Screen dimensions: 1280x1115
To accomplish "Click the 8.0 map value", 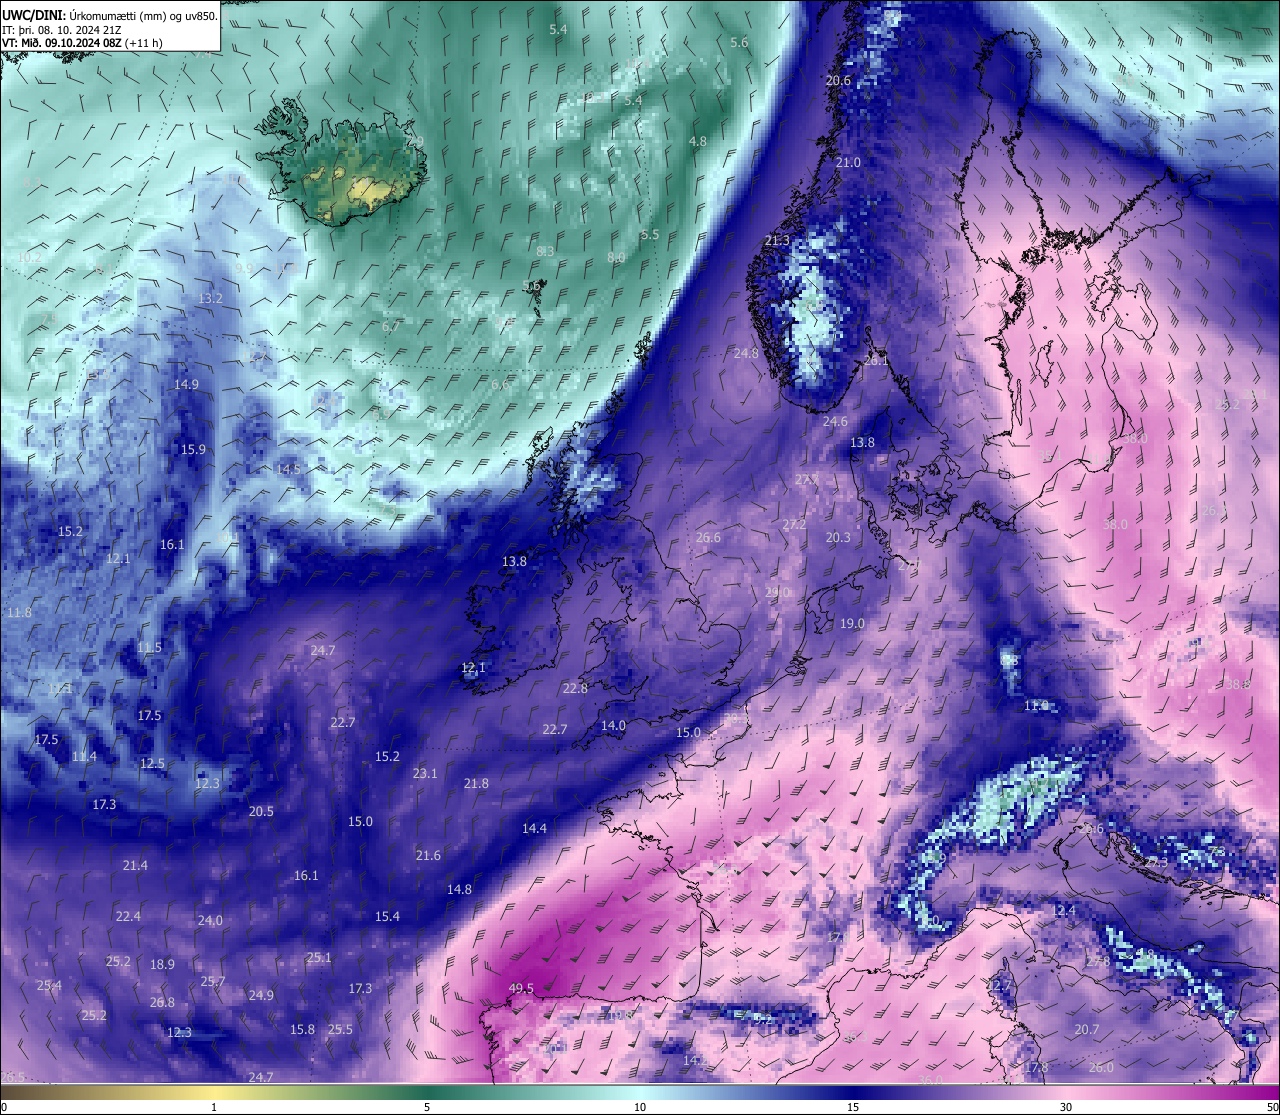I will (616, 257).
